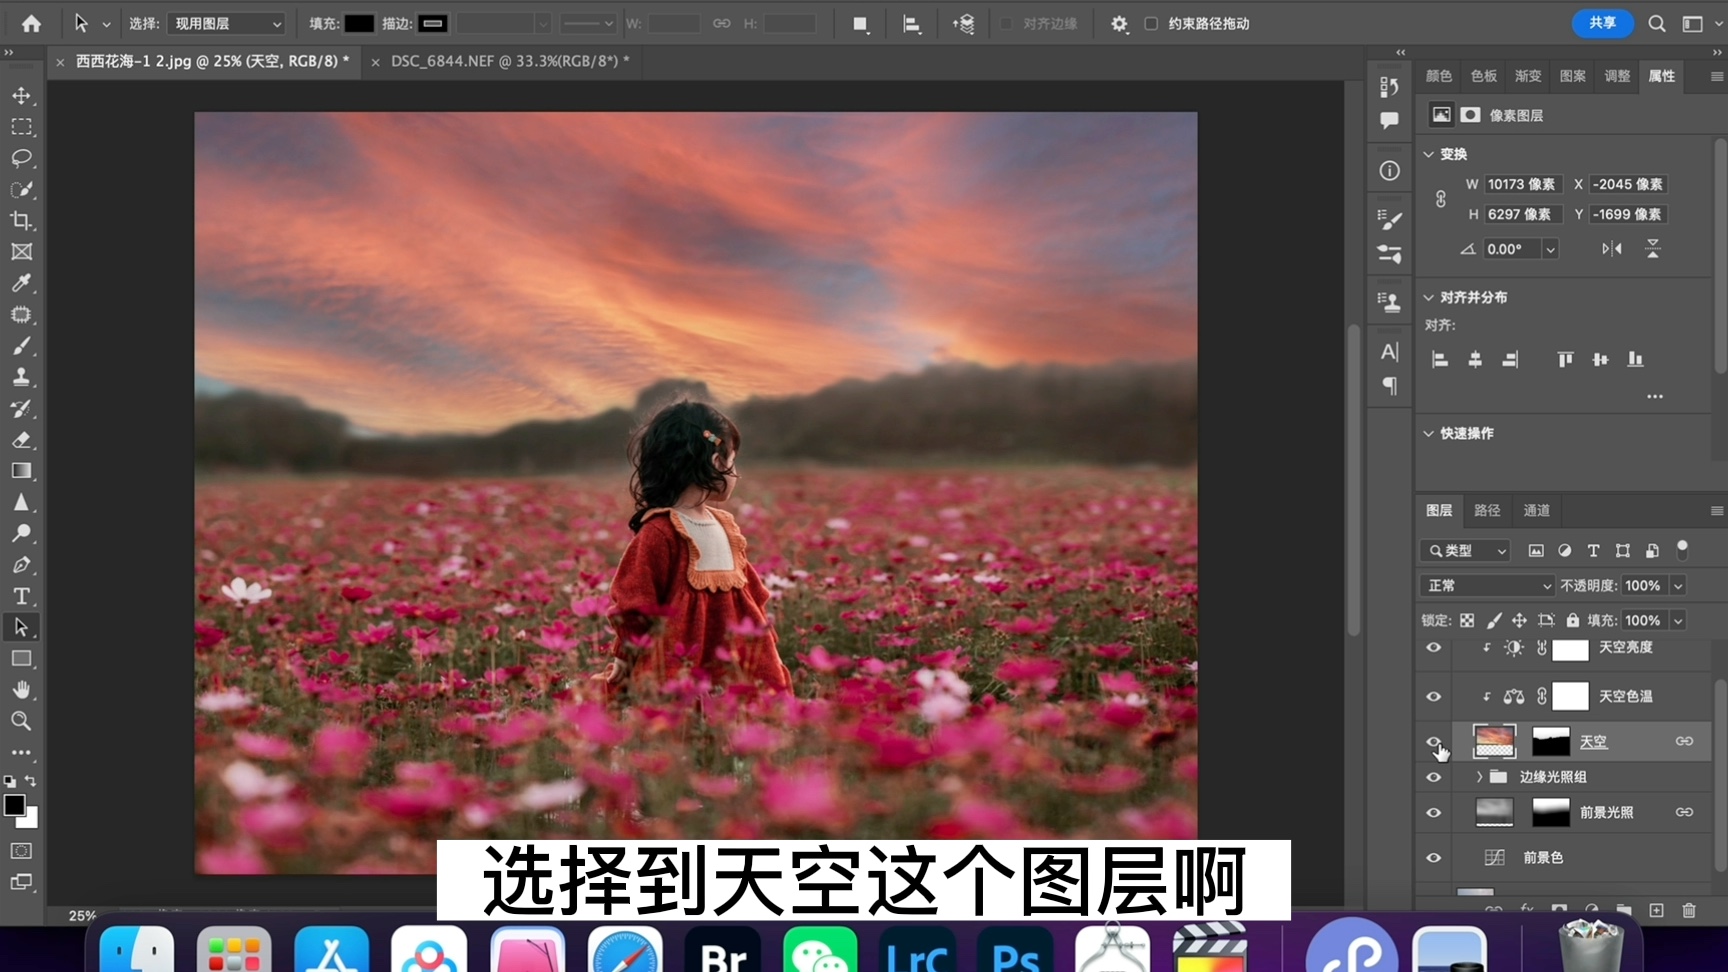Viewport: 1728px width, 972px height.
Task: Click the delete layer trash icon
Action: pos(1688,911)
